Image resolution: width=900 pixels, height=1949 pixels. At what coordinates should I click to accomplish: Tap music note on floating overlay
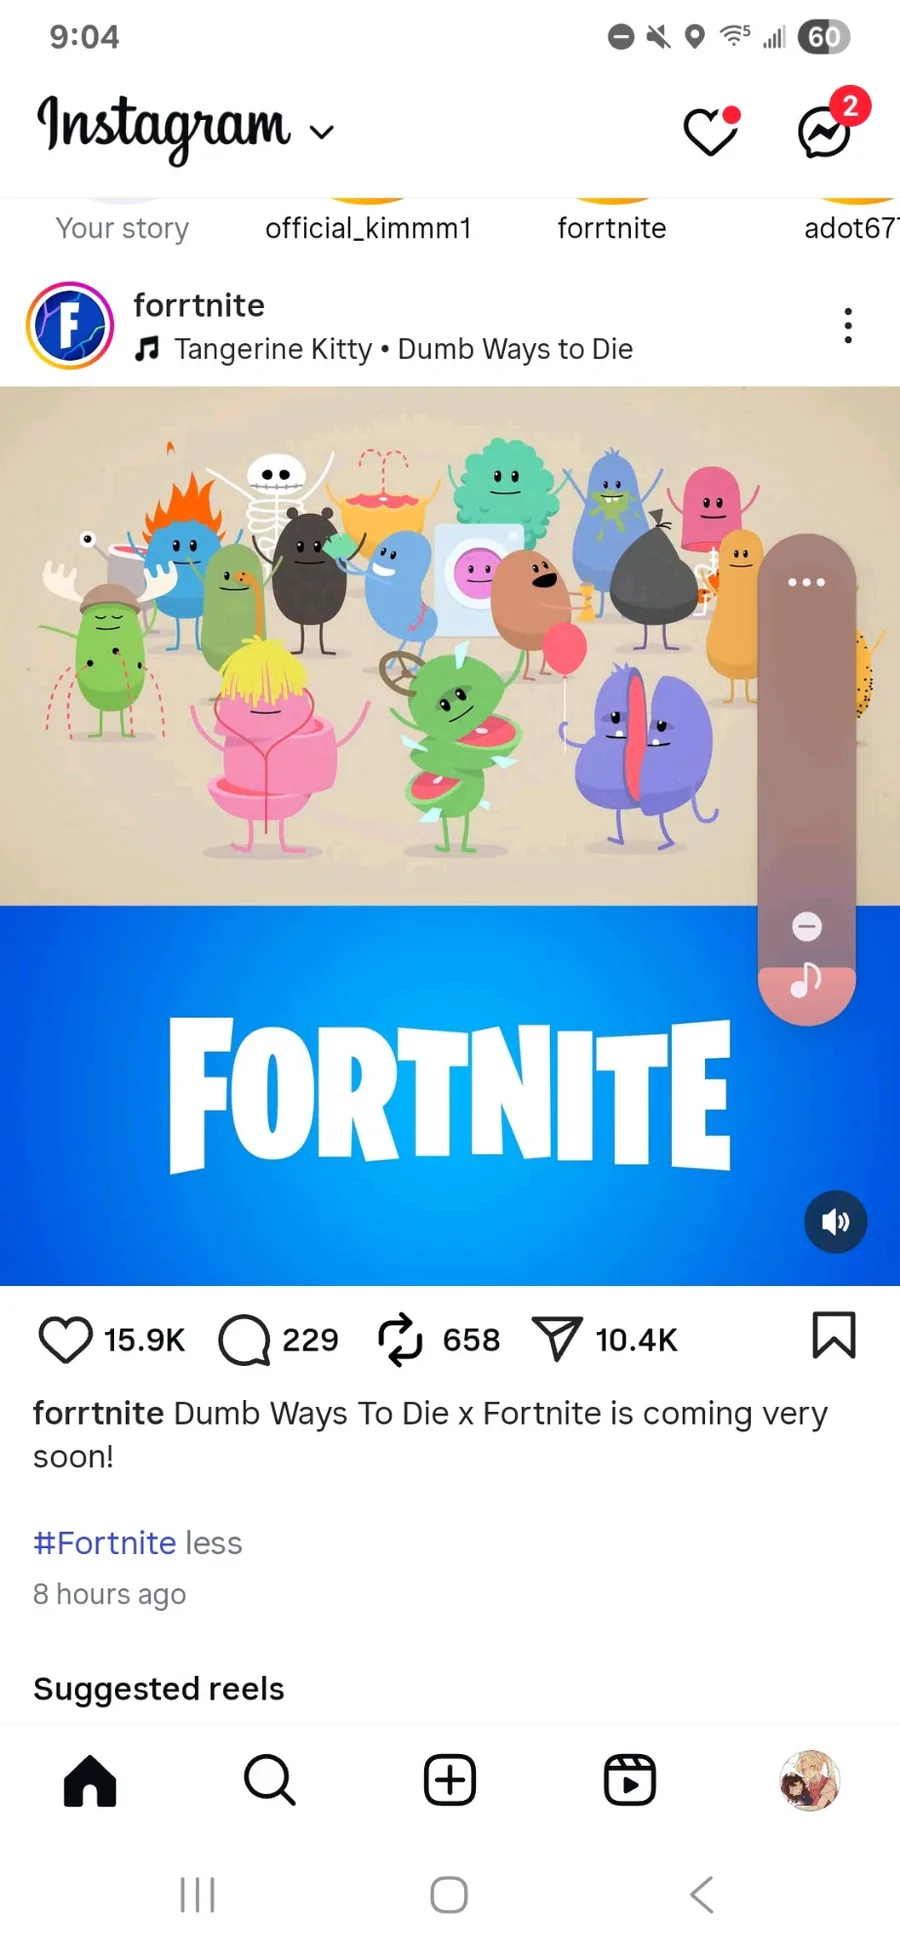[x=806, y=981]
